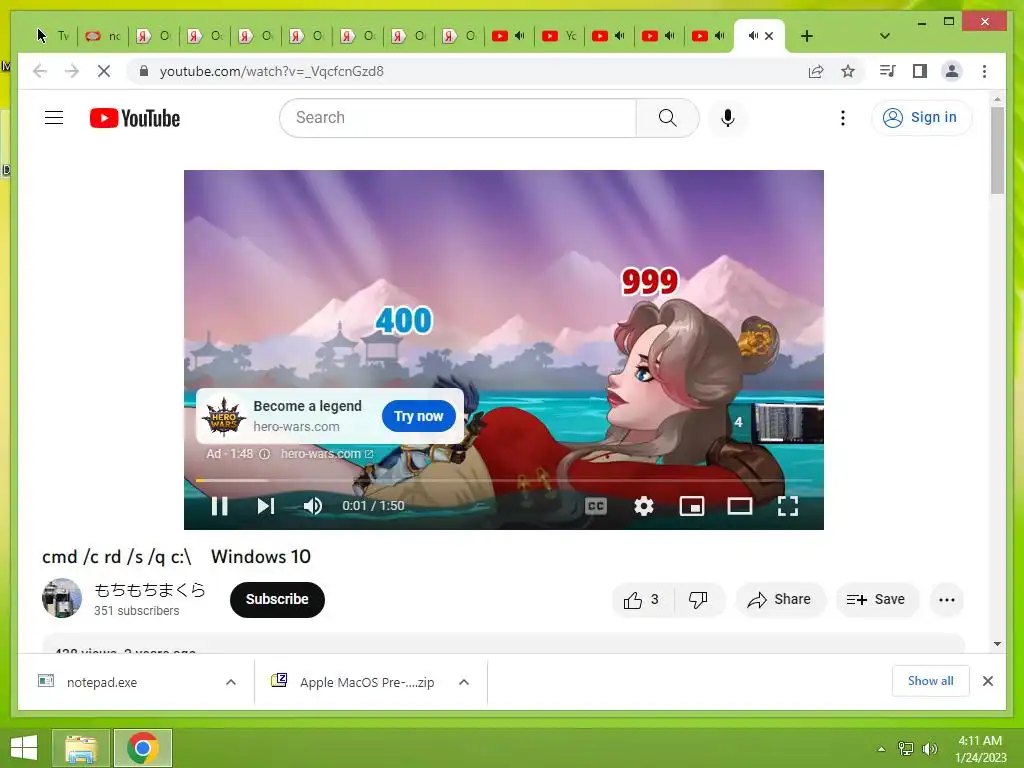
Task: Seek along the video progress bar
Action: (x=504, y=480)
